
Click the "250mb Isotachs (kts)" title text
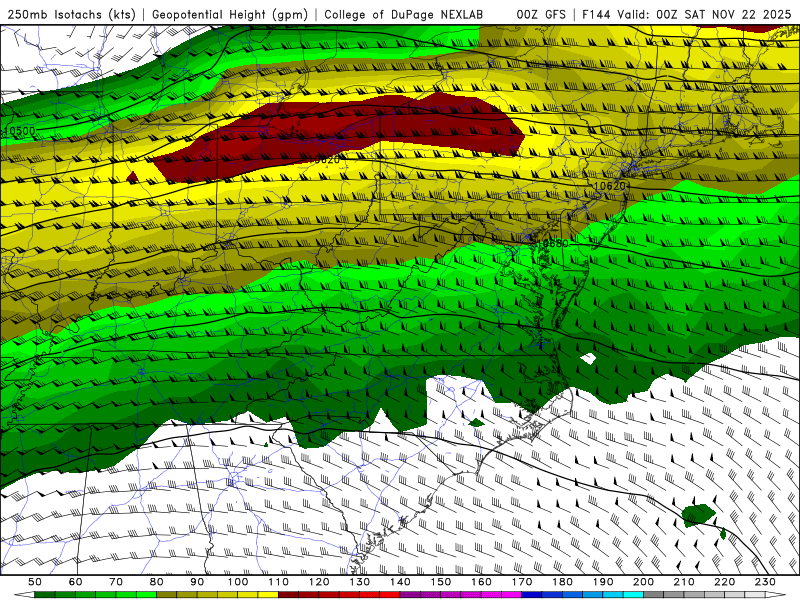click(x=72, y=14)
